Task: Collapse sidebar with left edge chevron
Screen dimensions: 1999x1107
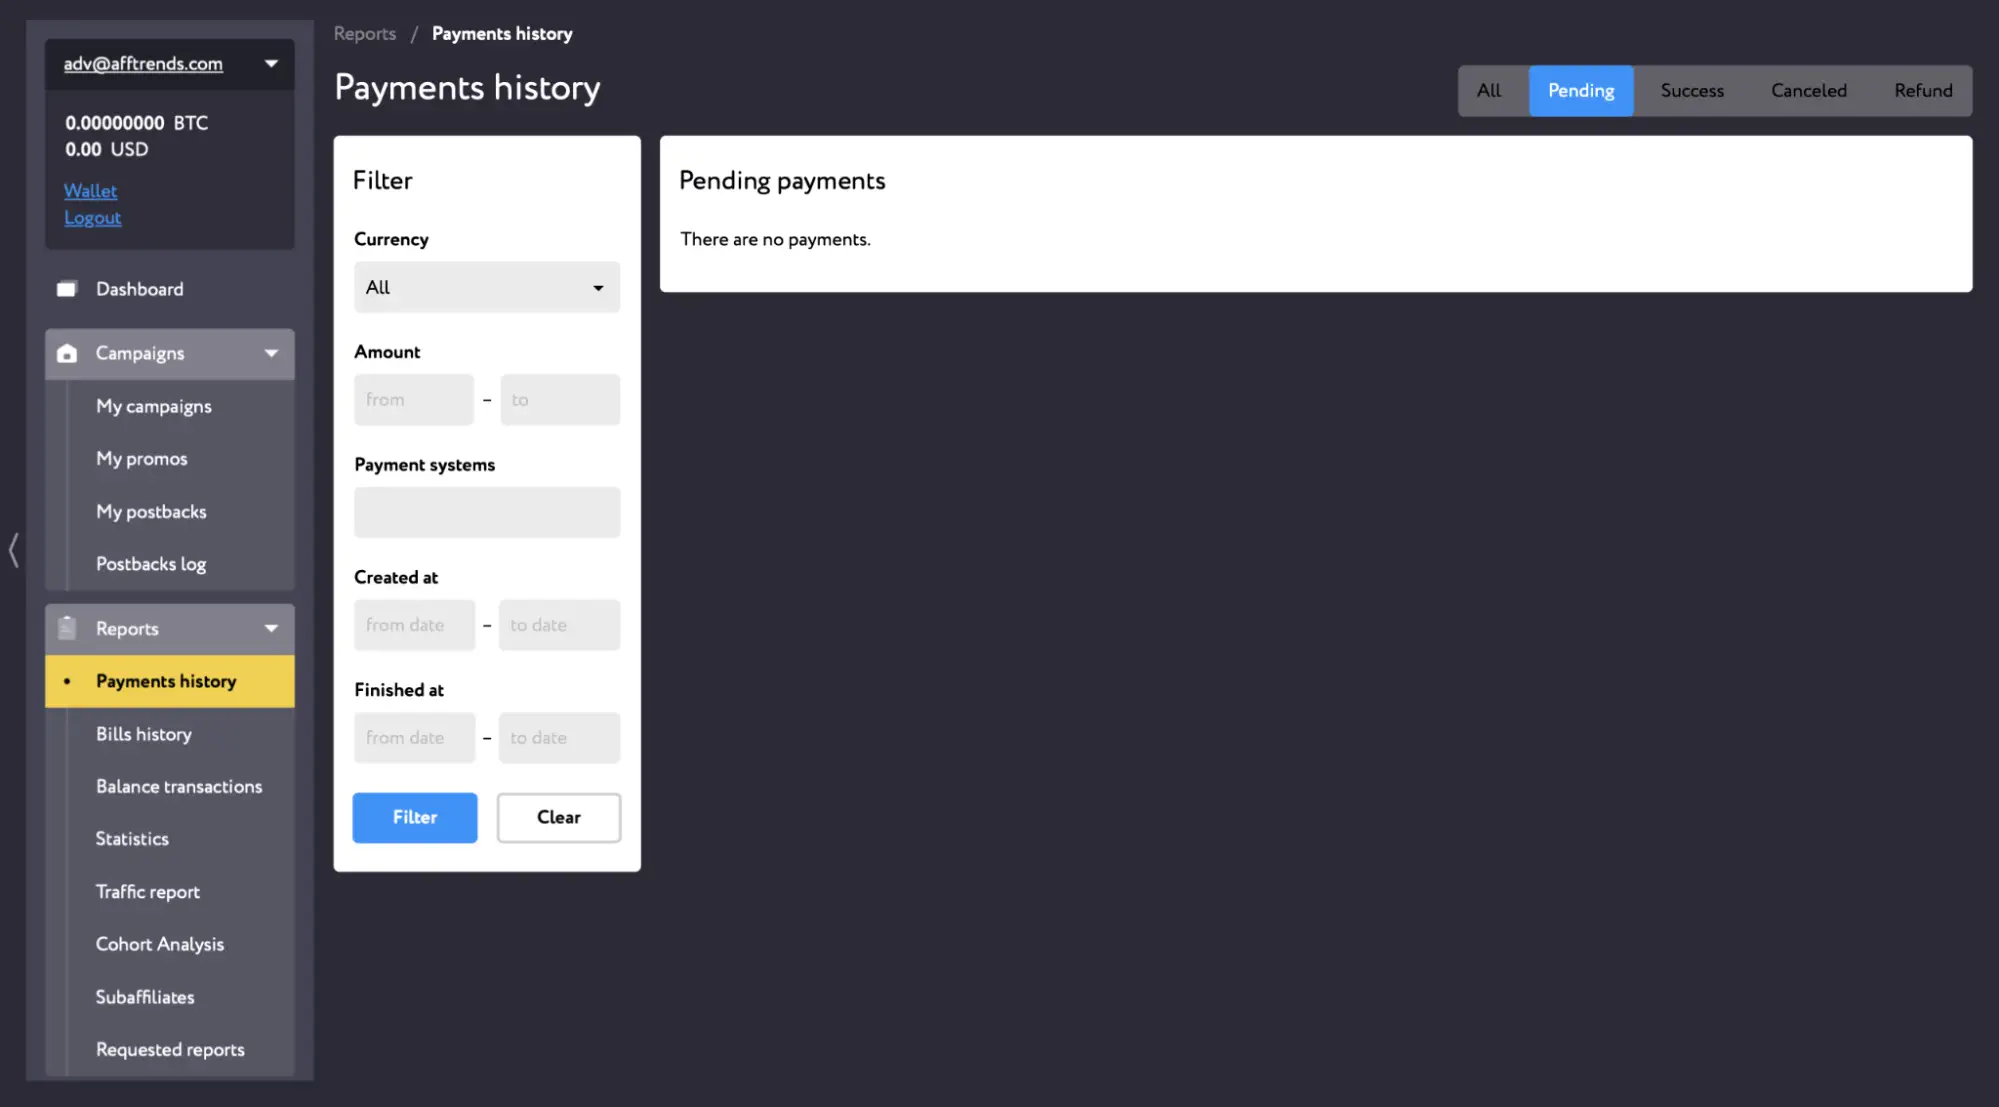Action: 14,550
